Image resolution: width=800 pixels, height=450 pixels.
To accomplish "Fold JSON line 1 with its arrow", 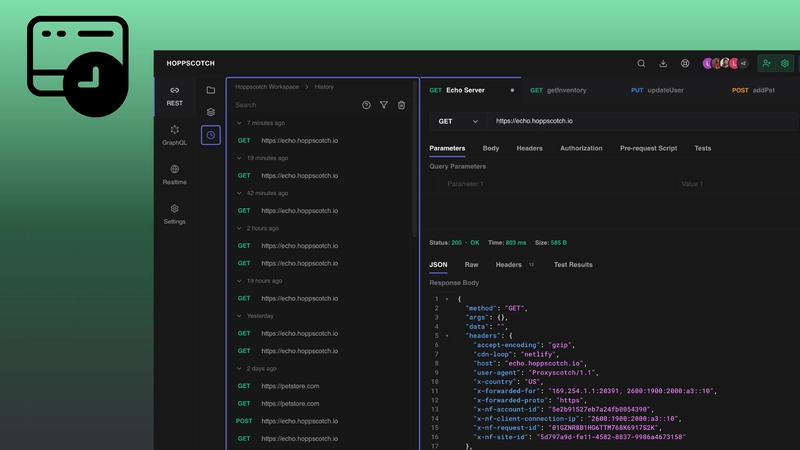I will click(447, 299).
